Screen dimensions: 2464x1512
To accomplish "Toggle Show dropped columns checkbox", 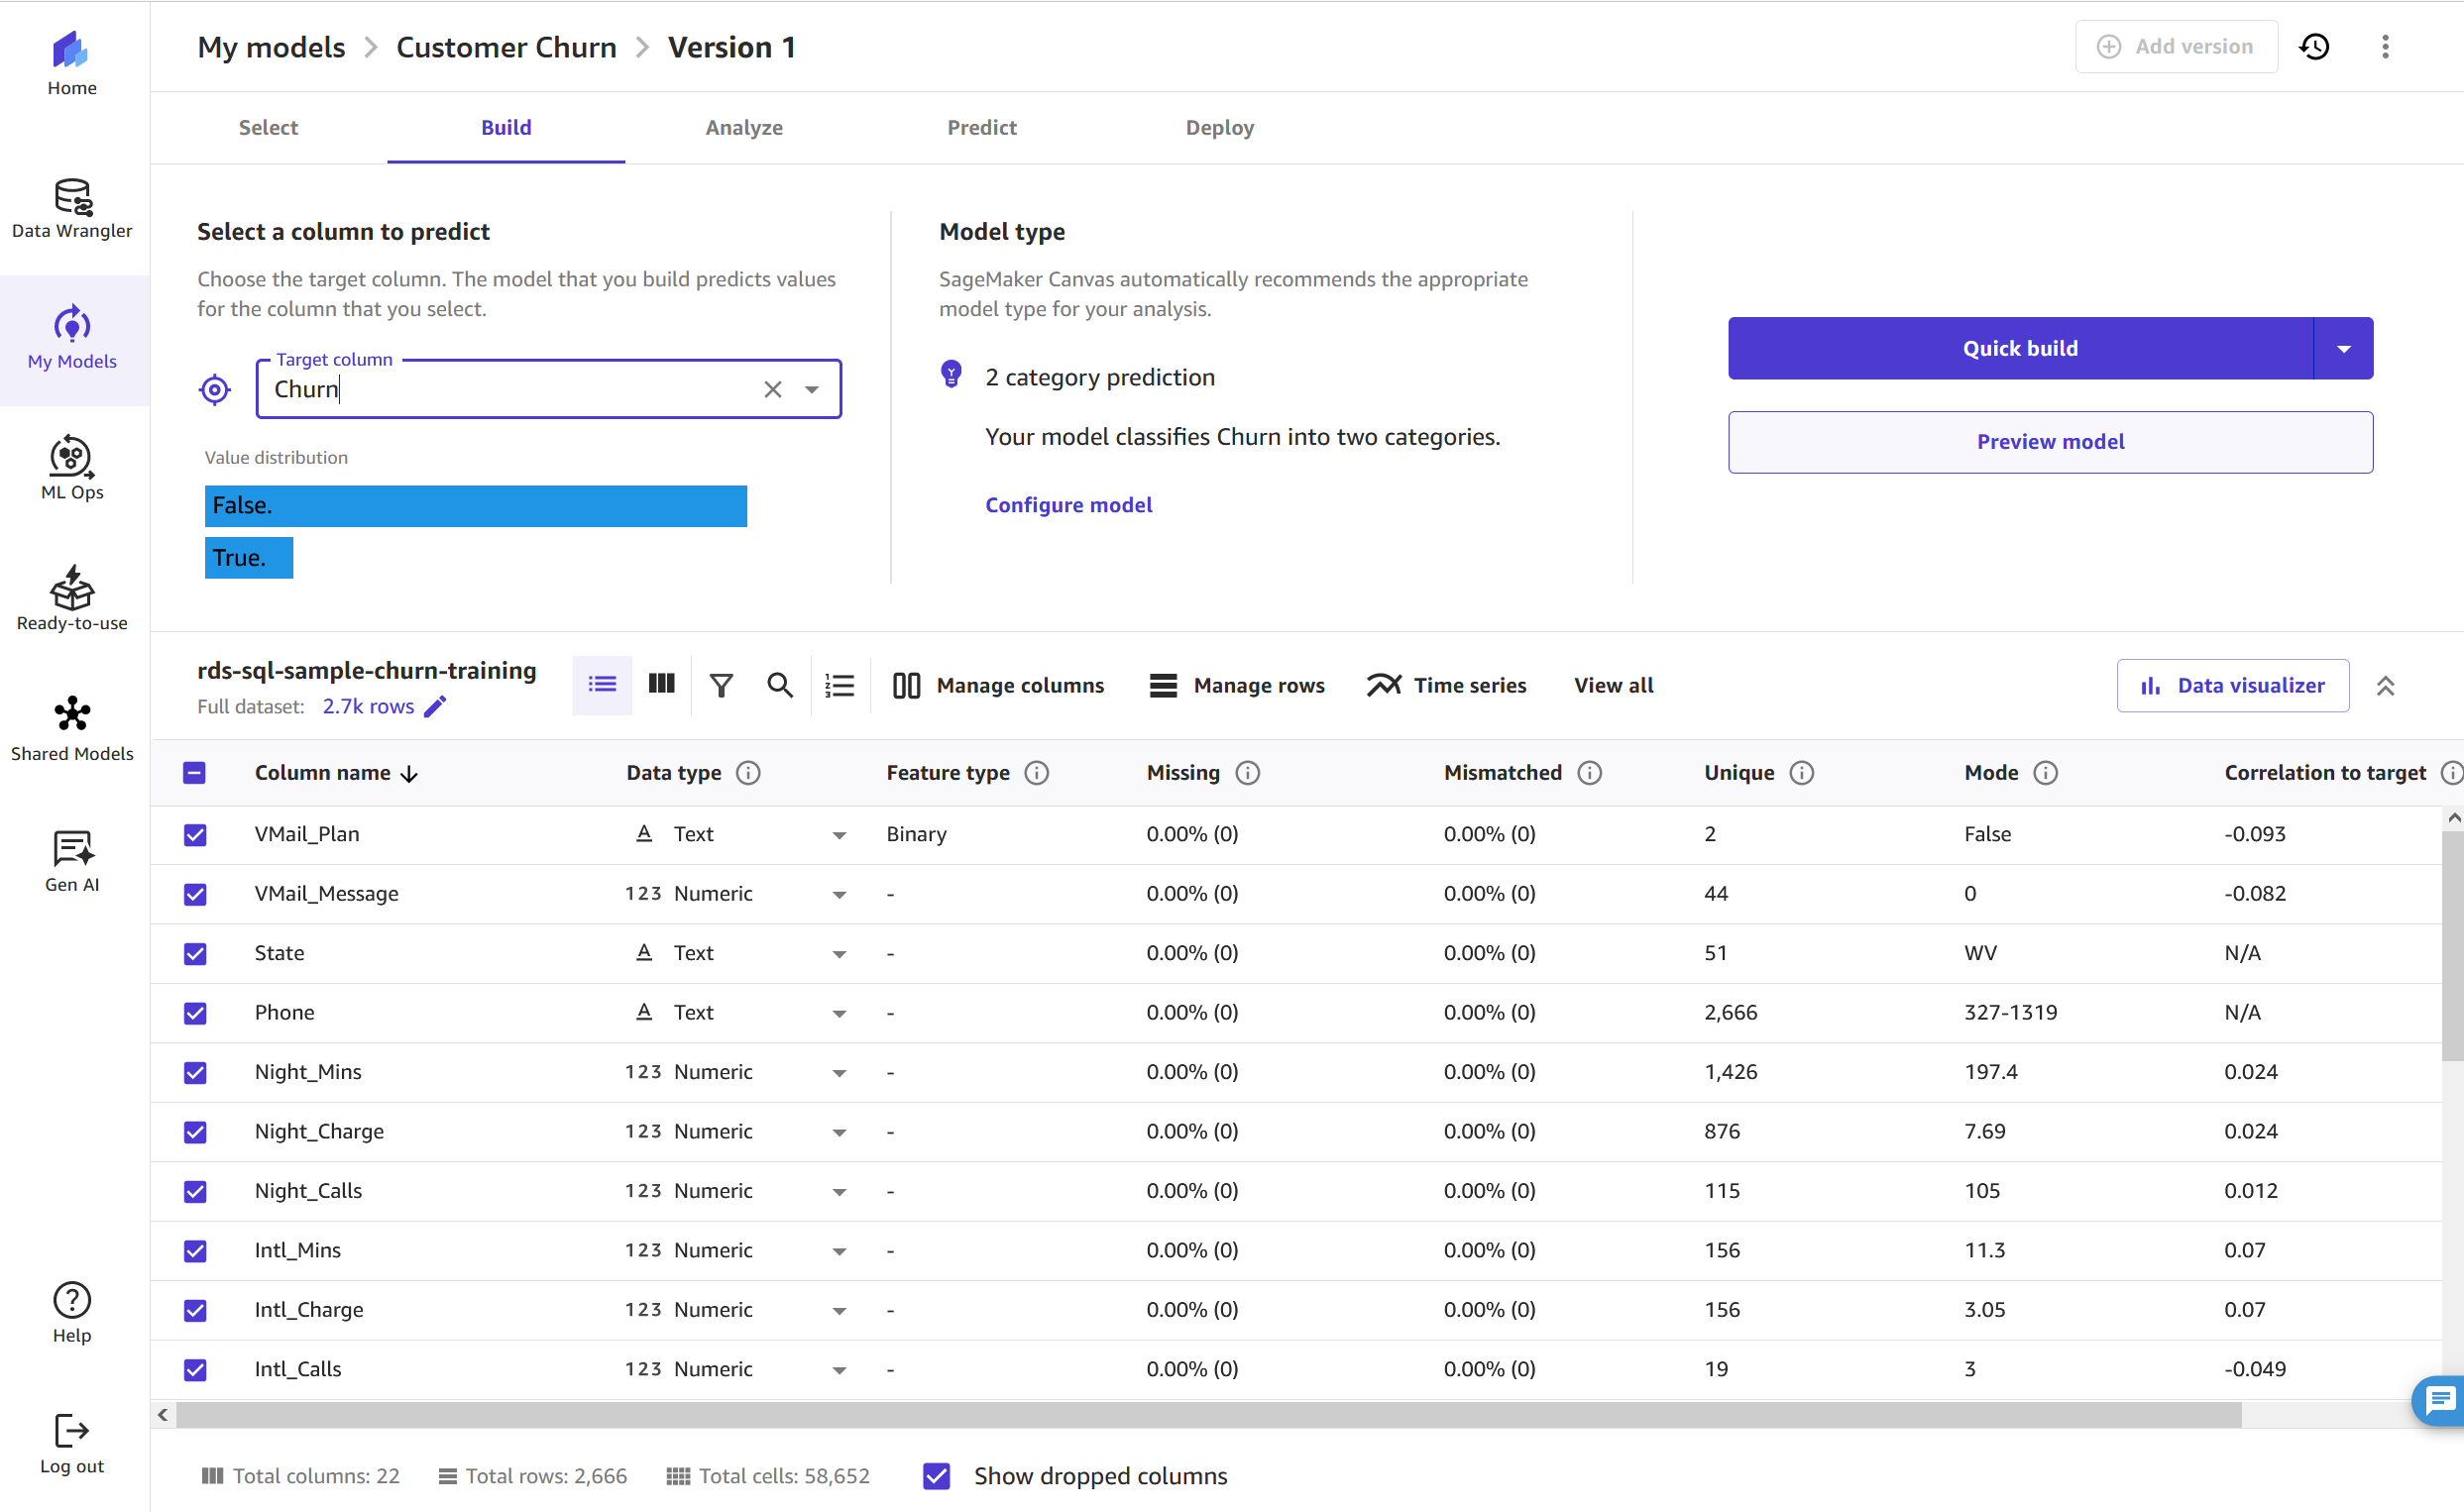I will [936, 1476].
